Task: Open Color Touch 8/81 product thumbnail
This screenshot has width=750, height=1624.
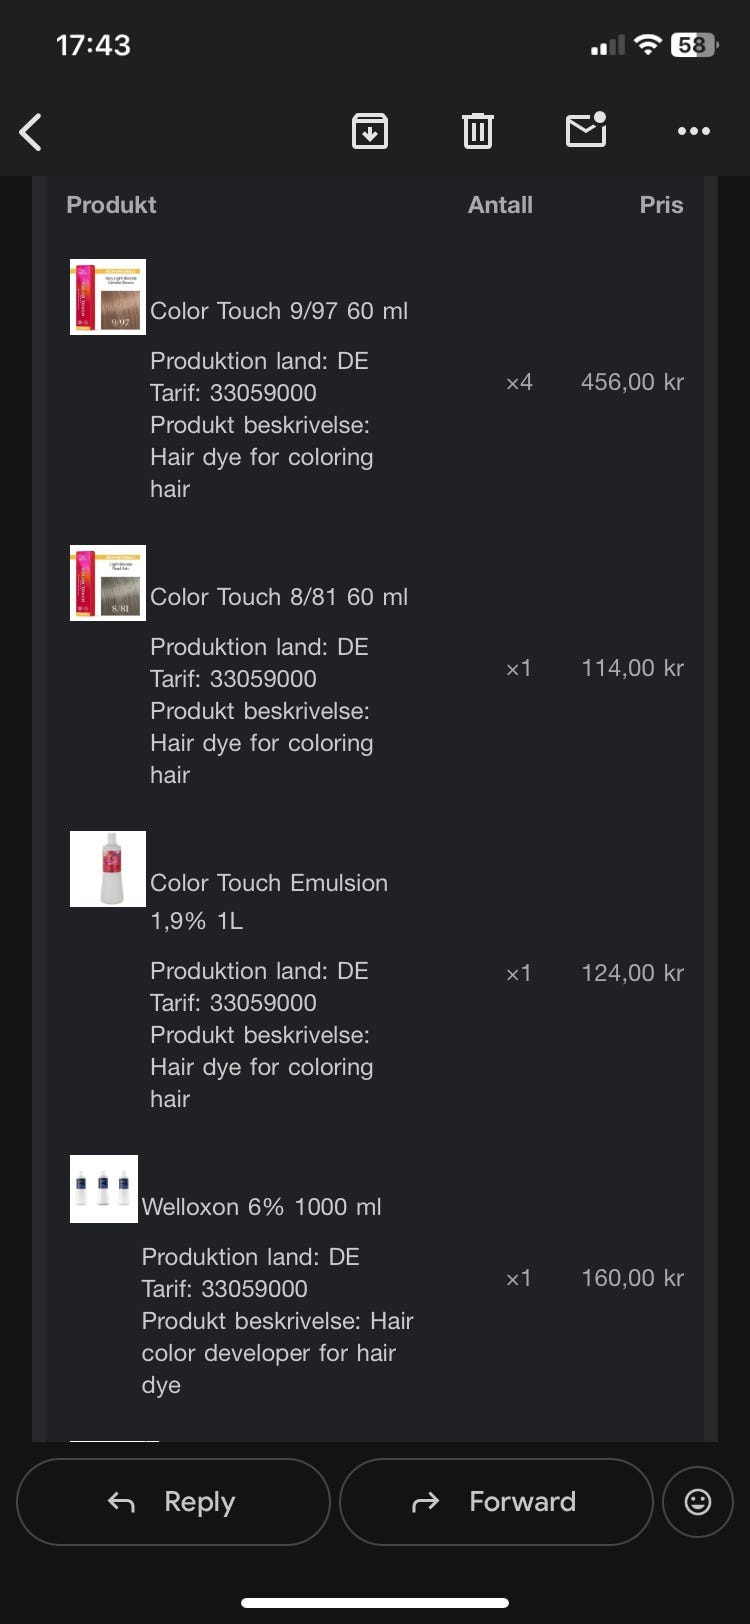Action: pos(108,583)
